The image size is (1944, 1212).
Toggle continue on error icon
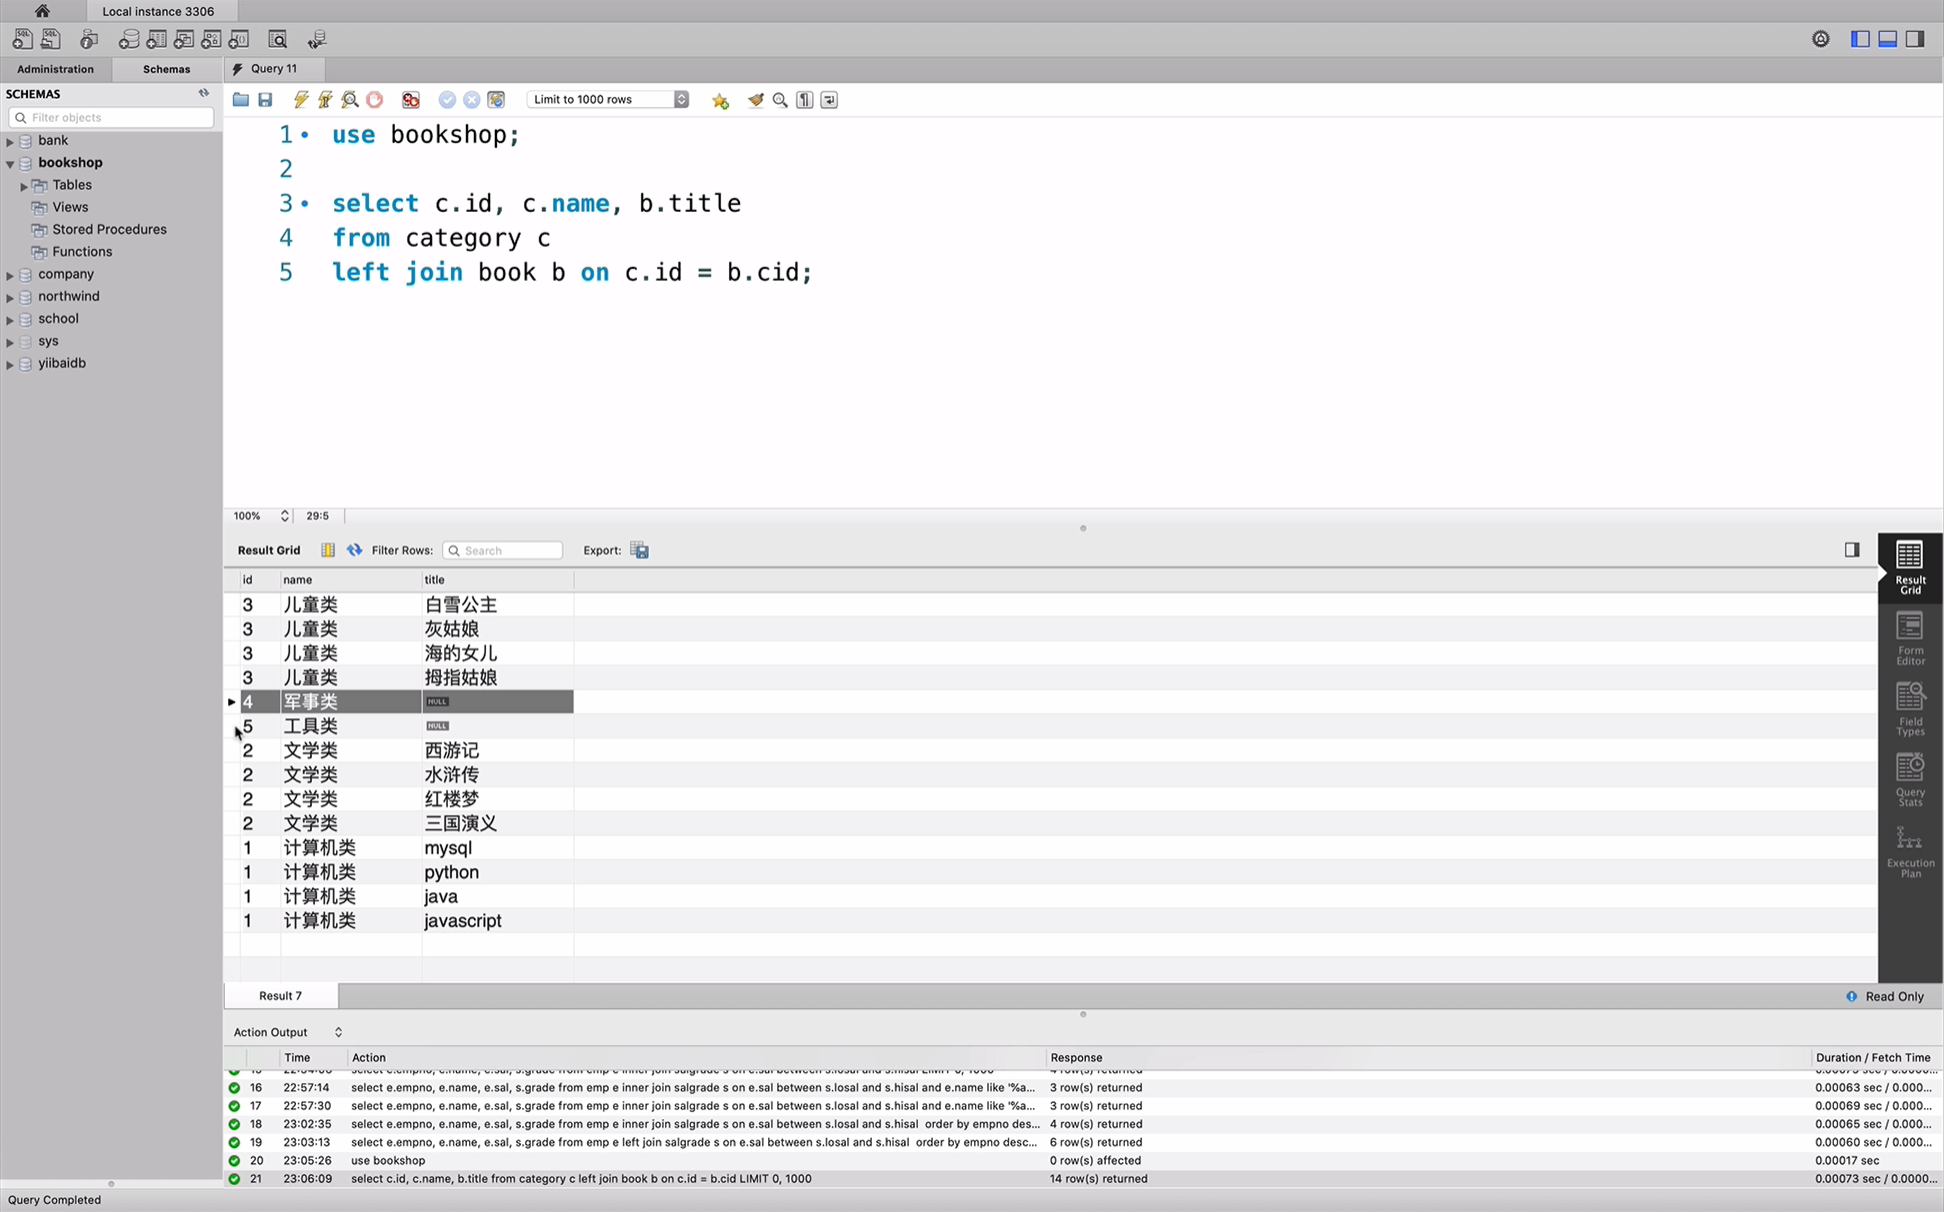411,100
